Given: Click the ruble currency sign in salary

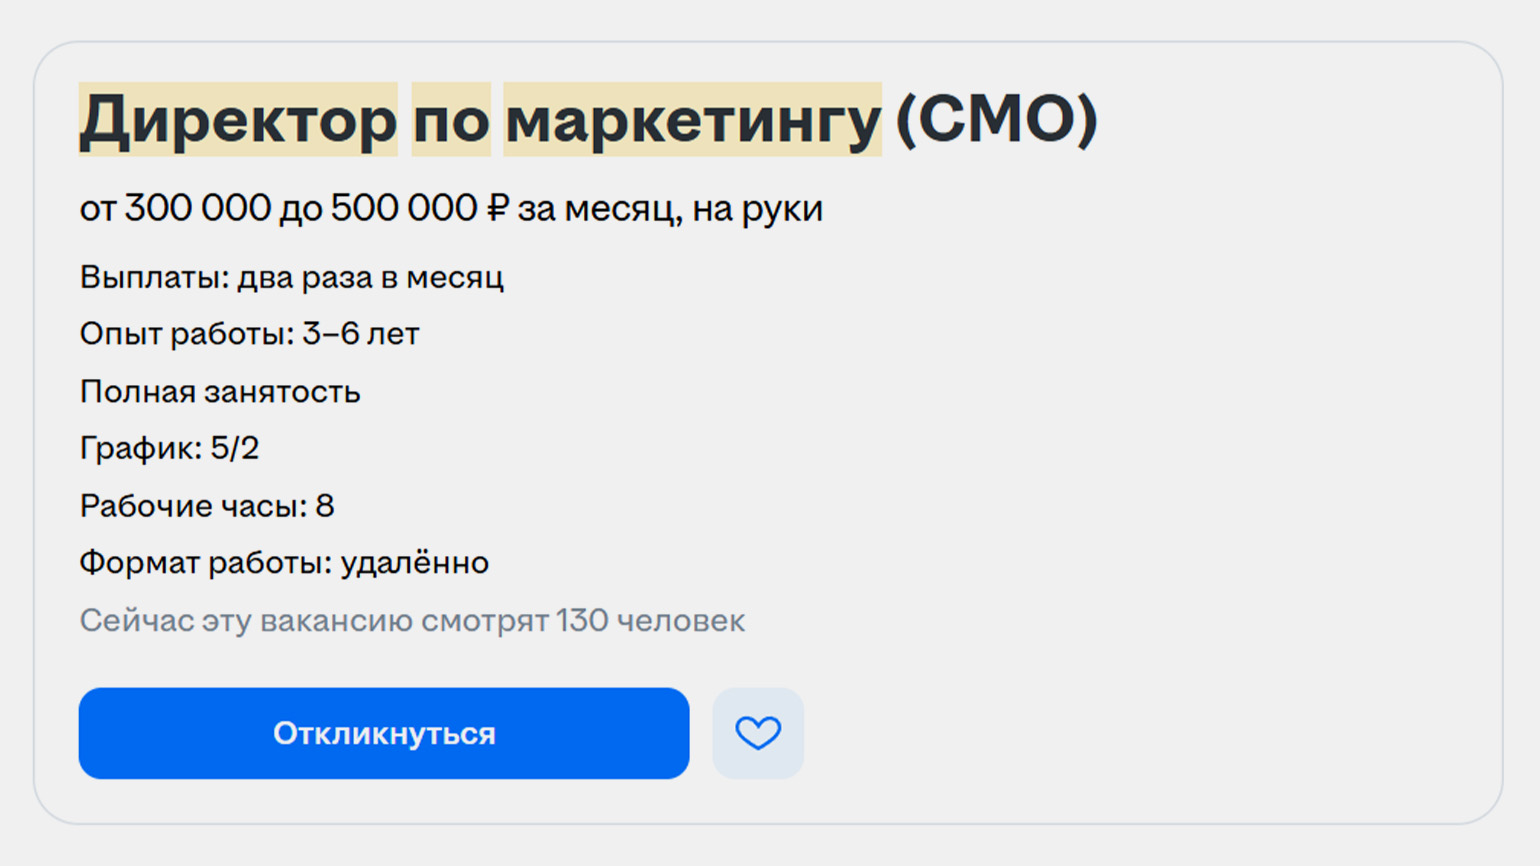Looking at the screenshot, I should coord(498,208).
